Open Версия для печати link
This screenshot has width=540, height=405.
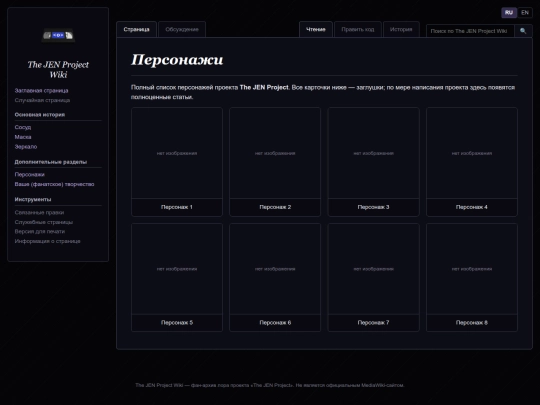40,231
